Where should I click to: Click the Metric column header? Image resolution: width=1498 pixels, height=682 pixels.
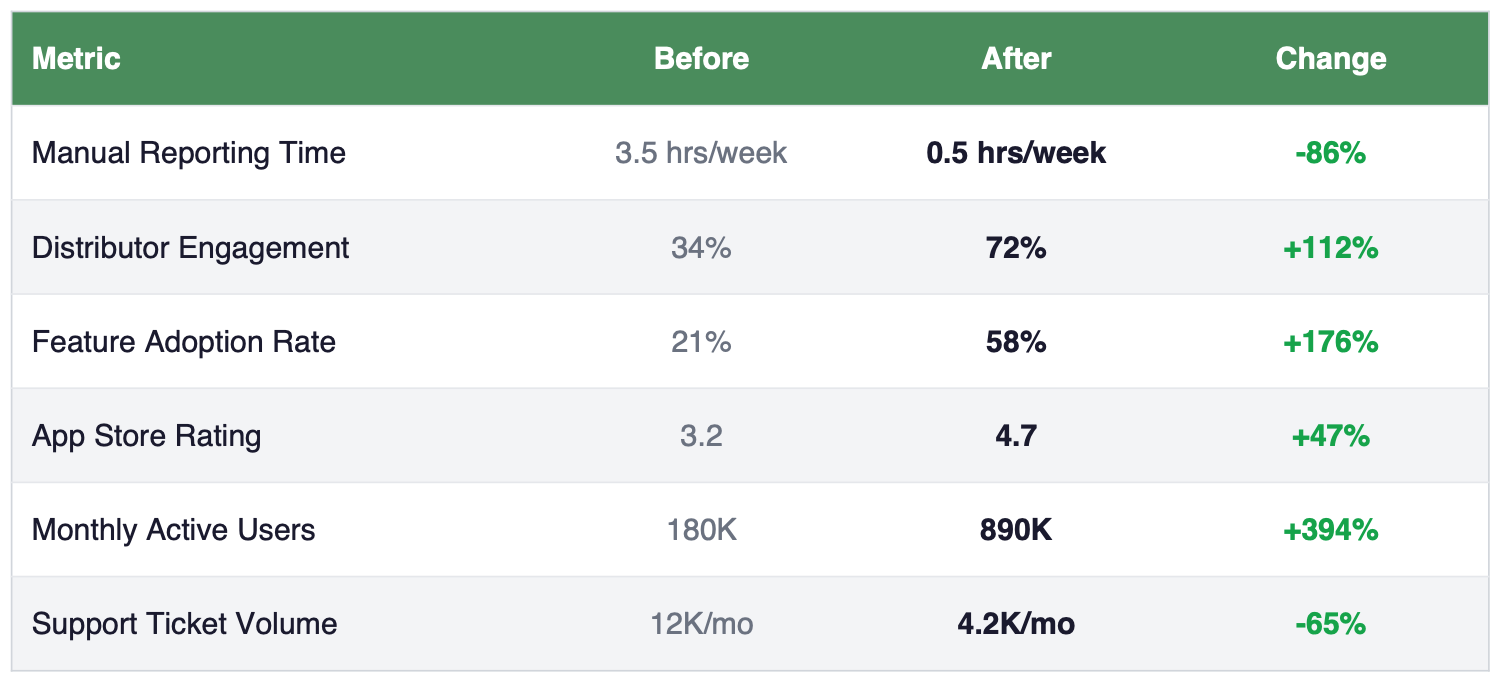click(x=76, y=59)
